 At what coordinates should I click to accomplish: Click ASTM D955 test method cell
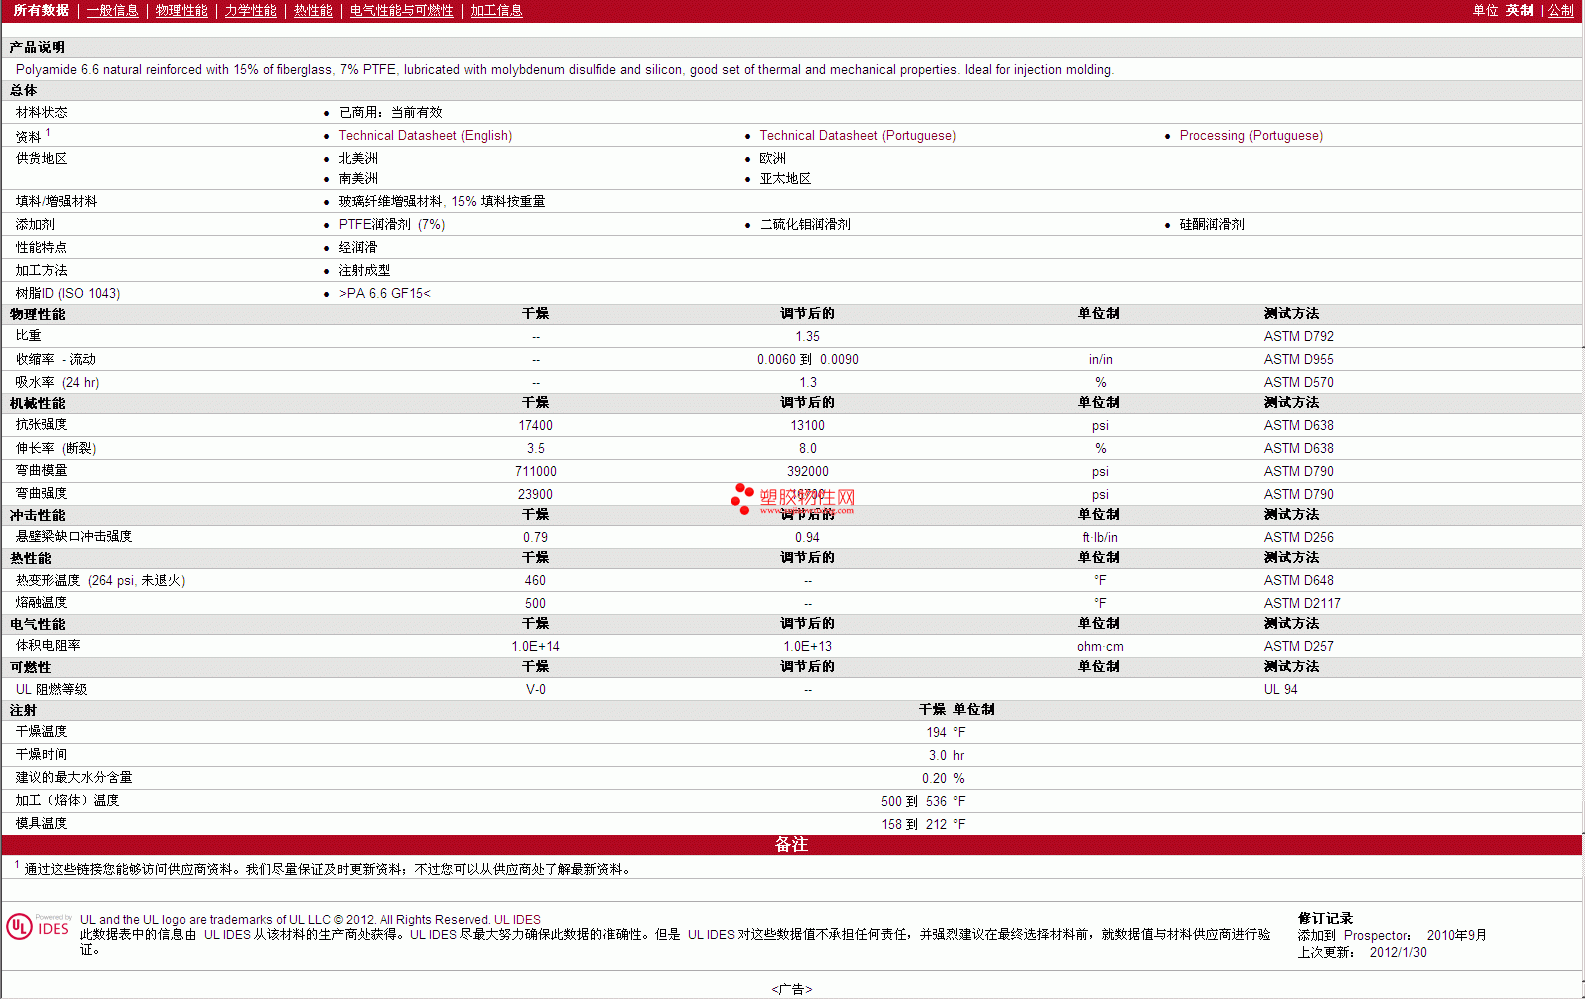[x=1298, y=359]
